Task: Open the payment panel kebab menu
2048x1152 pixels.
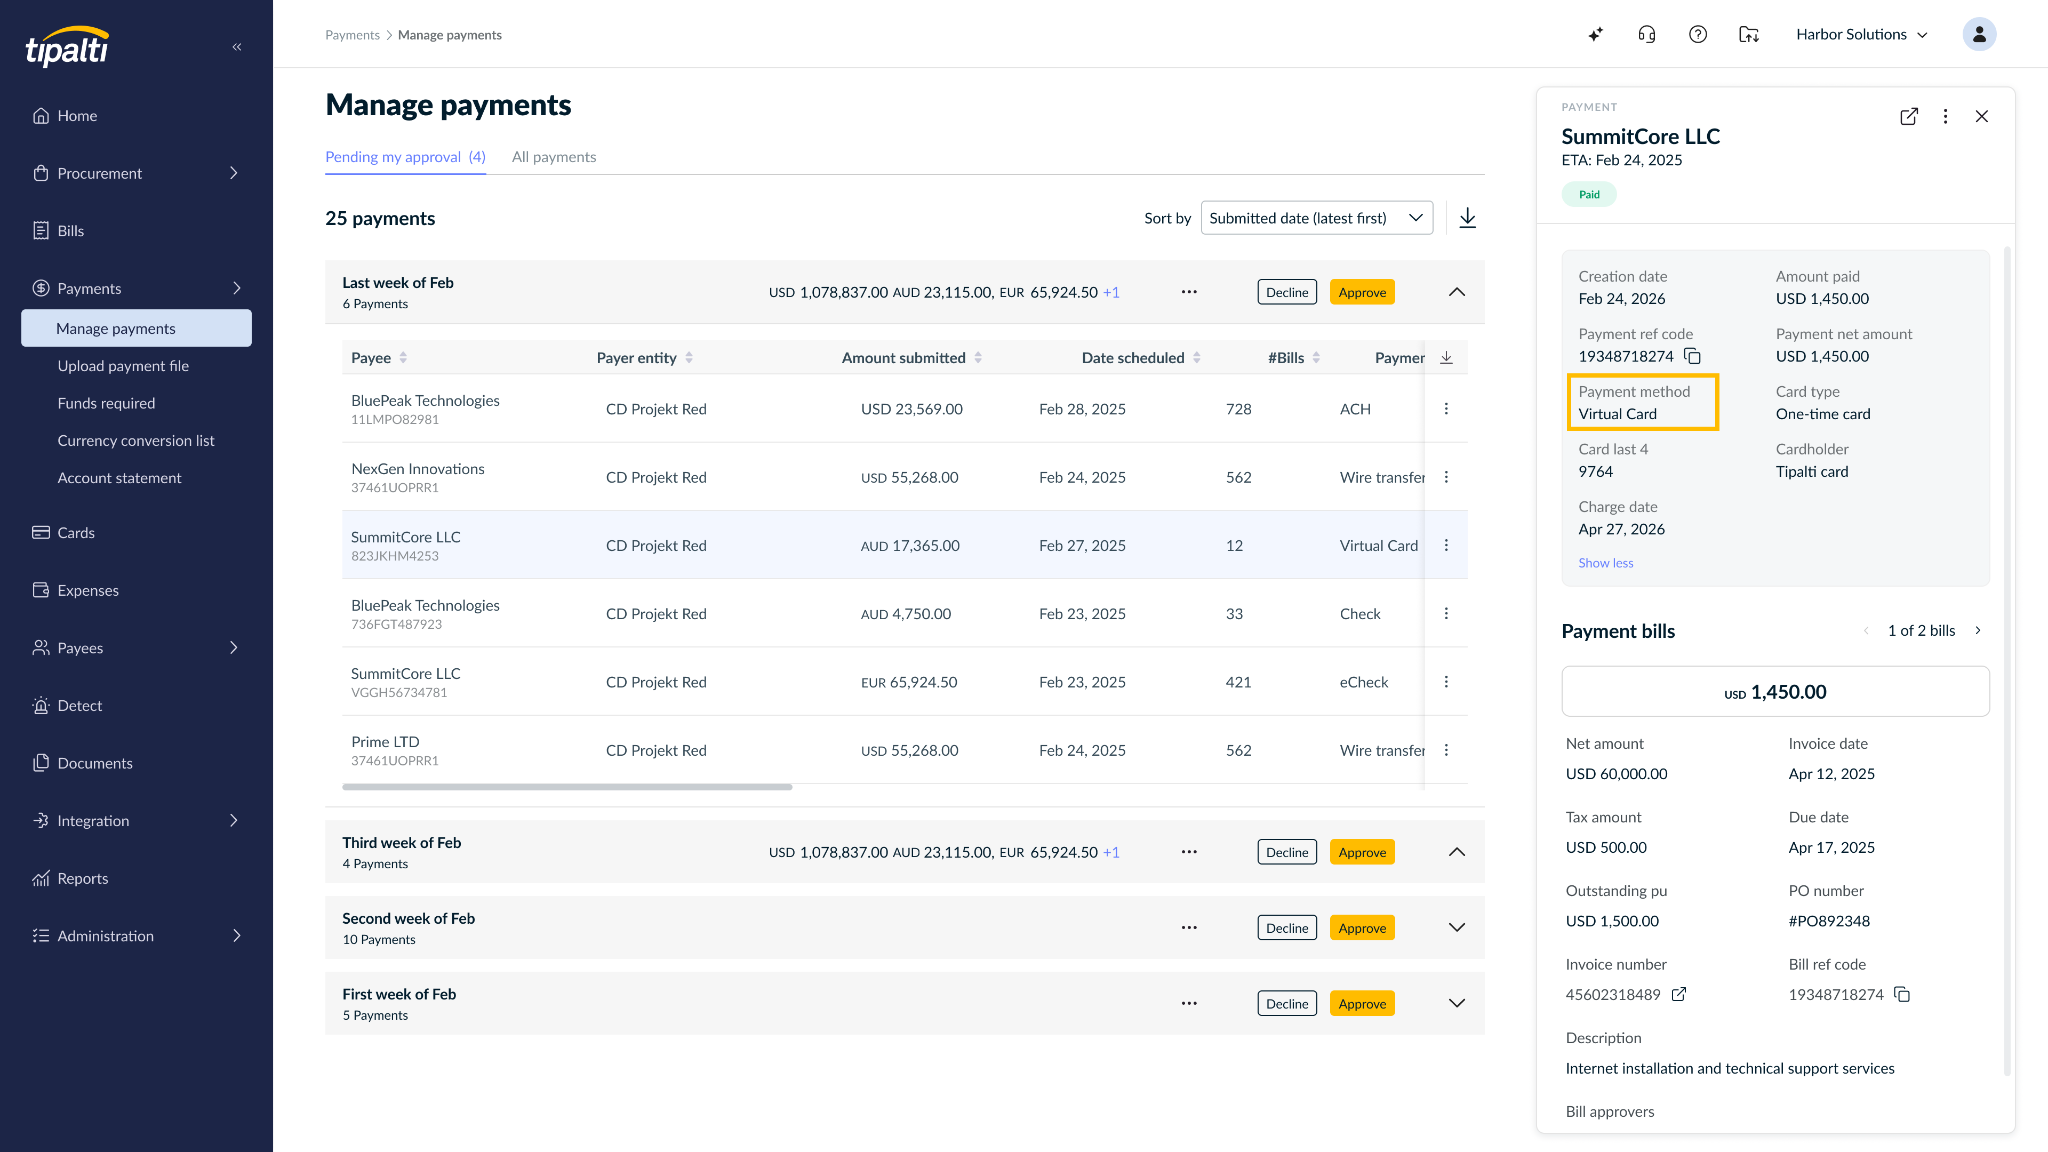Action: point(1945,116)
